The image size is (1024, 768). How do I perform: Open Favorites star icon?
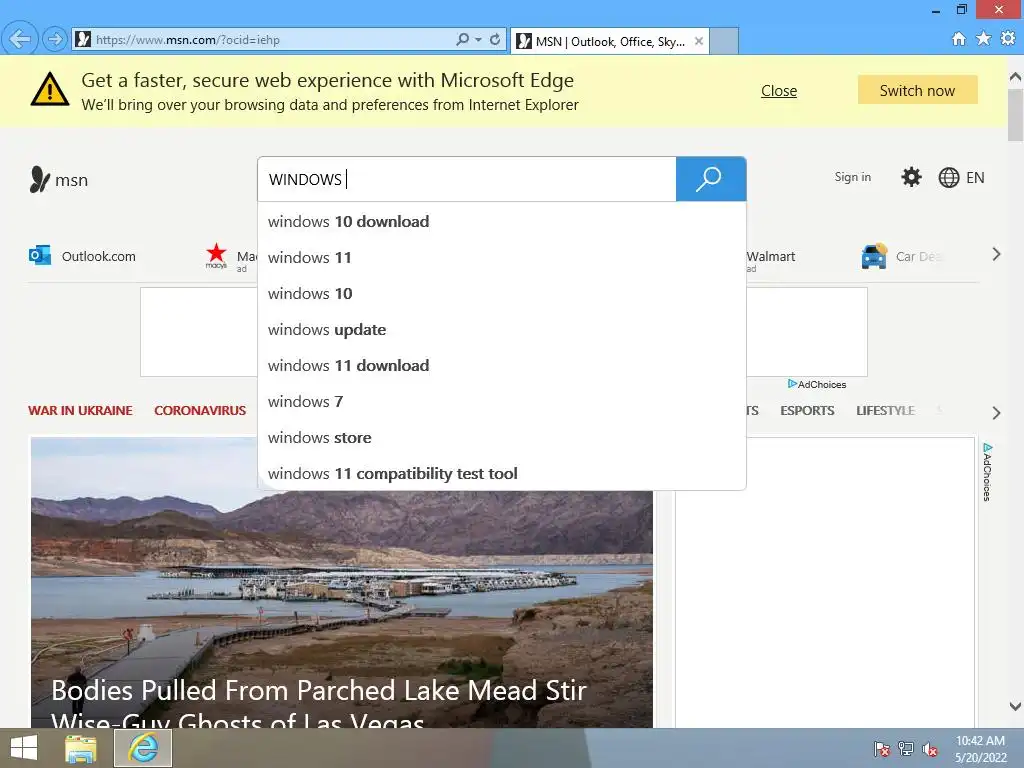pos(984,39)
